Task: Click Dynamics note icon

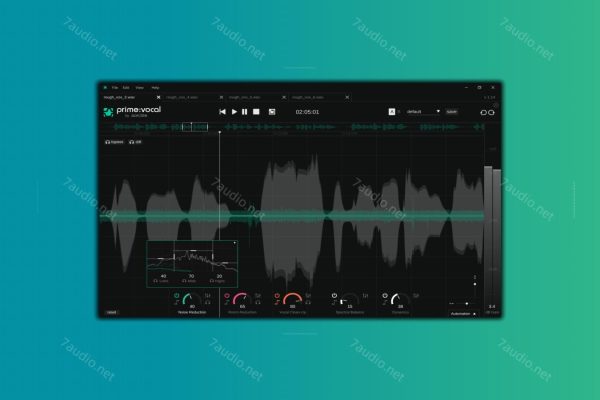Action: (385, 303)
